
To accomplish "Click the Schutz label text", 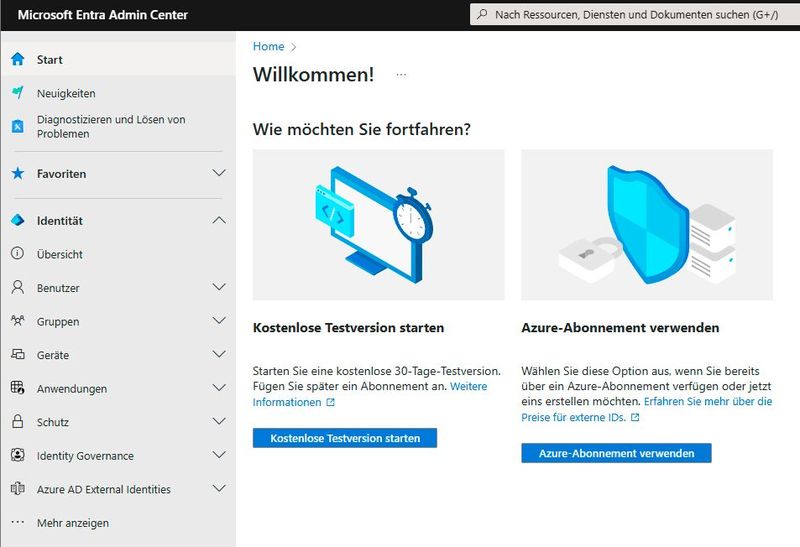I will (x=53, y=422).
